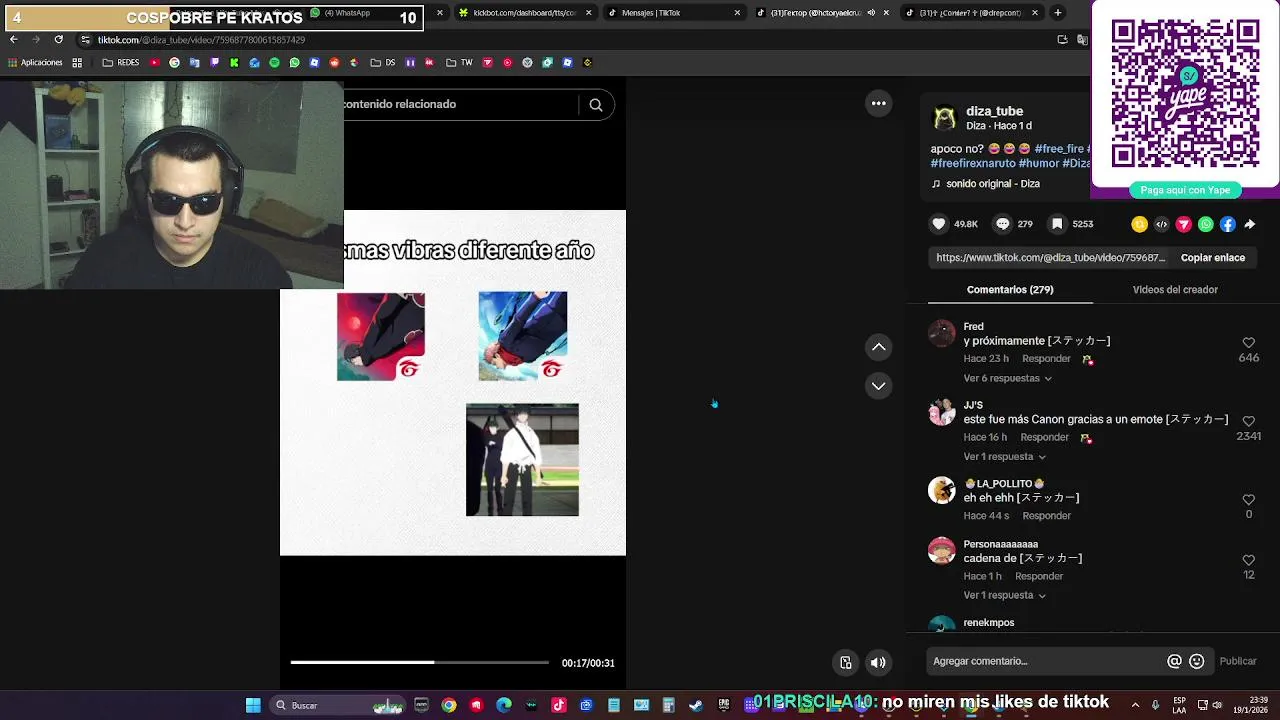Expand 'Ver 6 respuestas' under Fred's comment
1280x720 pixels.
(x=1007, y=379)
